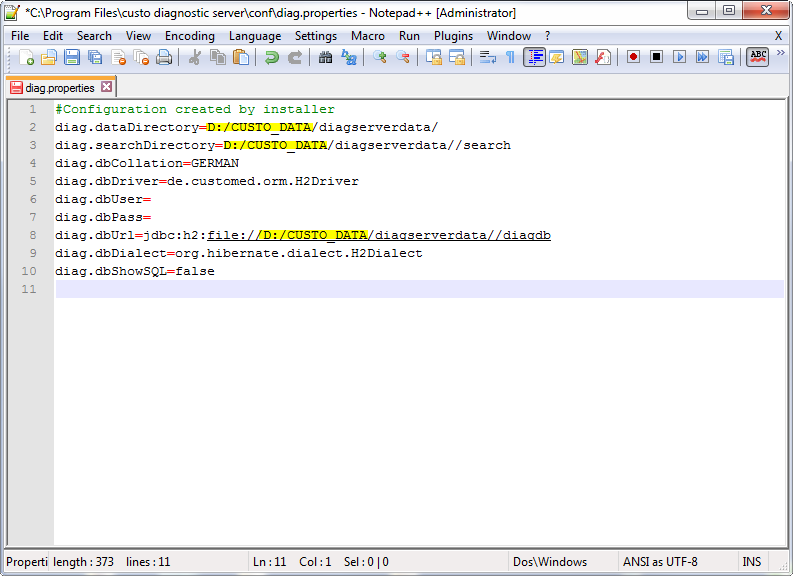This screenshot has width=793, height=576.
Task: Toggle Show All Characters pilcrow icon
Action: coord(510,57)
